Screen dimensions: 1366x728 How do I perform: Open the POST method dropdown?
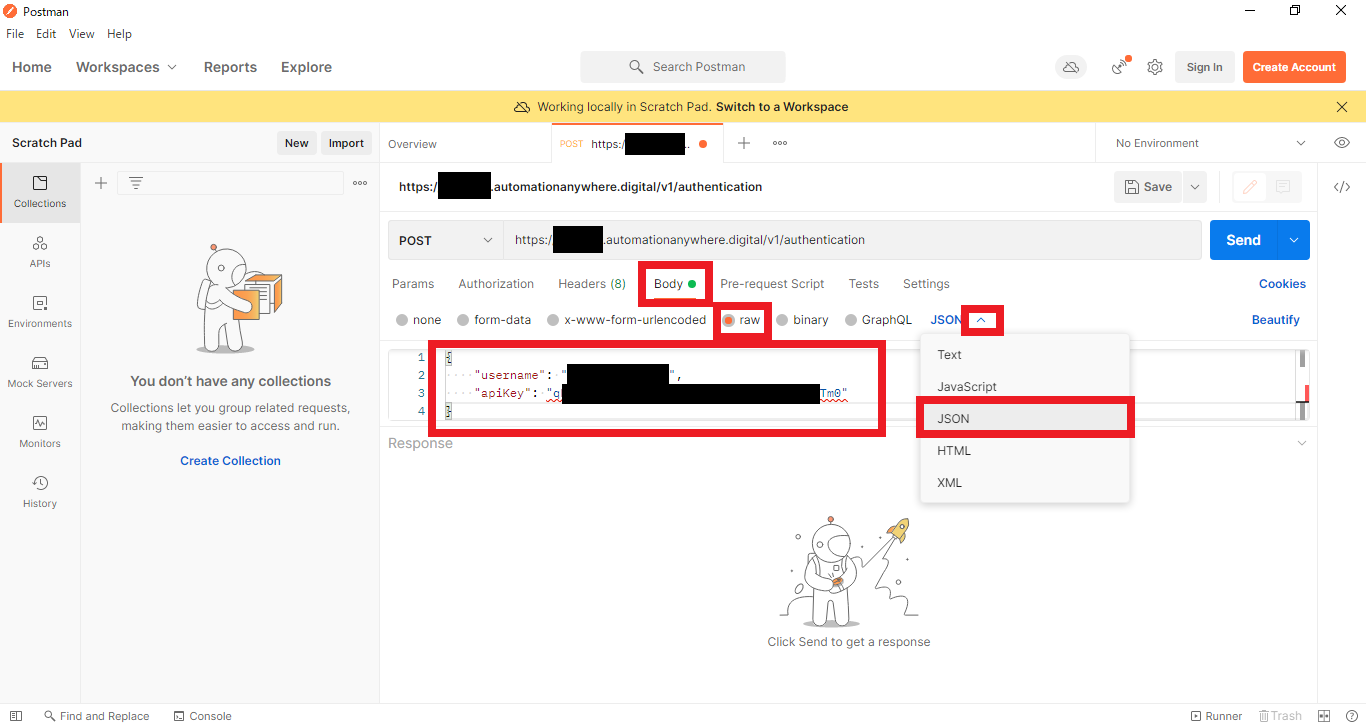pos(446,240)
